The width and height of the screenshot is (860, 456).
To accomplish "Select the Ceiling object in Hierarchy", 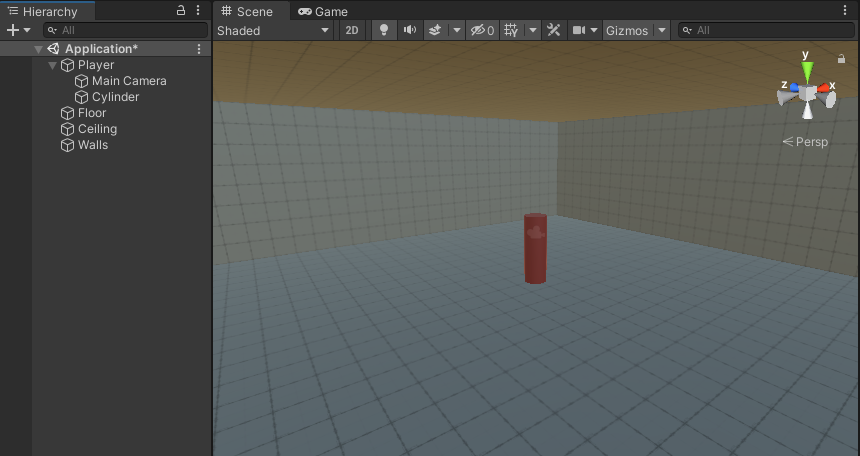I will point(97,129).
